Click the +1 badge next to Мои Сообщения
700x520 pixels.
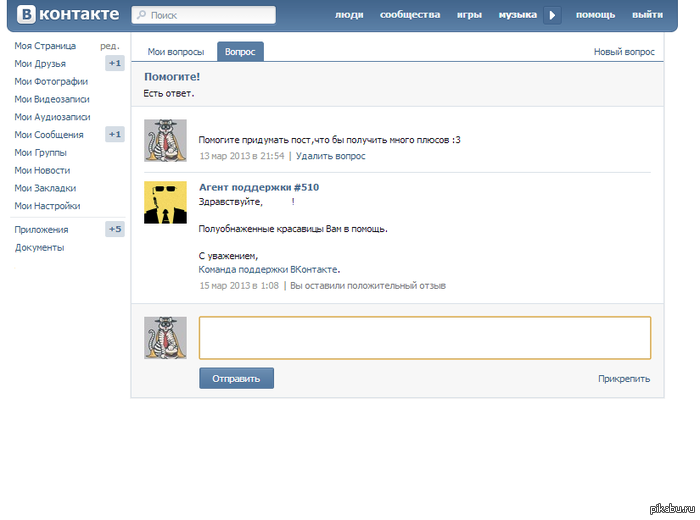[x=115, y=135]
